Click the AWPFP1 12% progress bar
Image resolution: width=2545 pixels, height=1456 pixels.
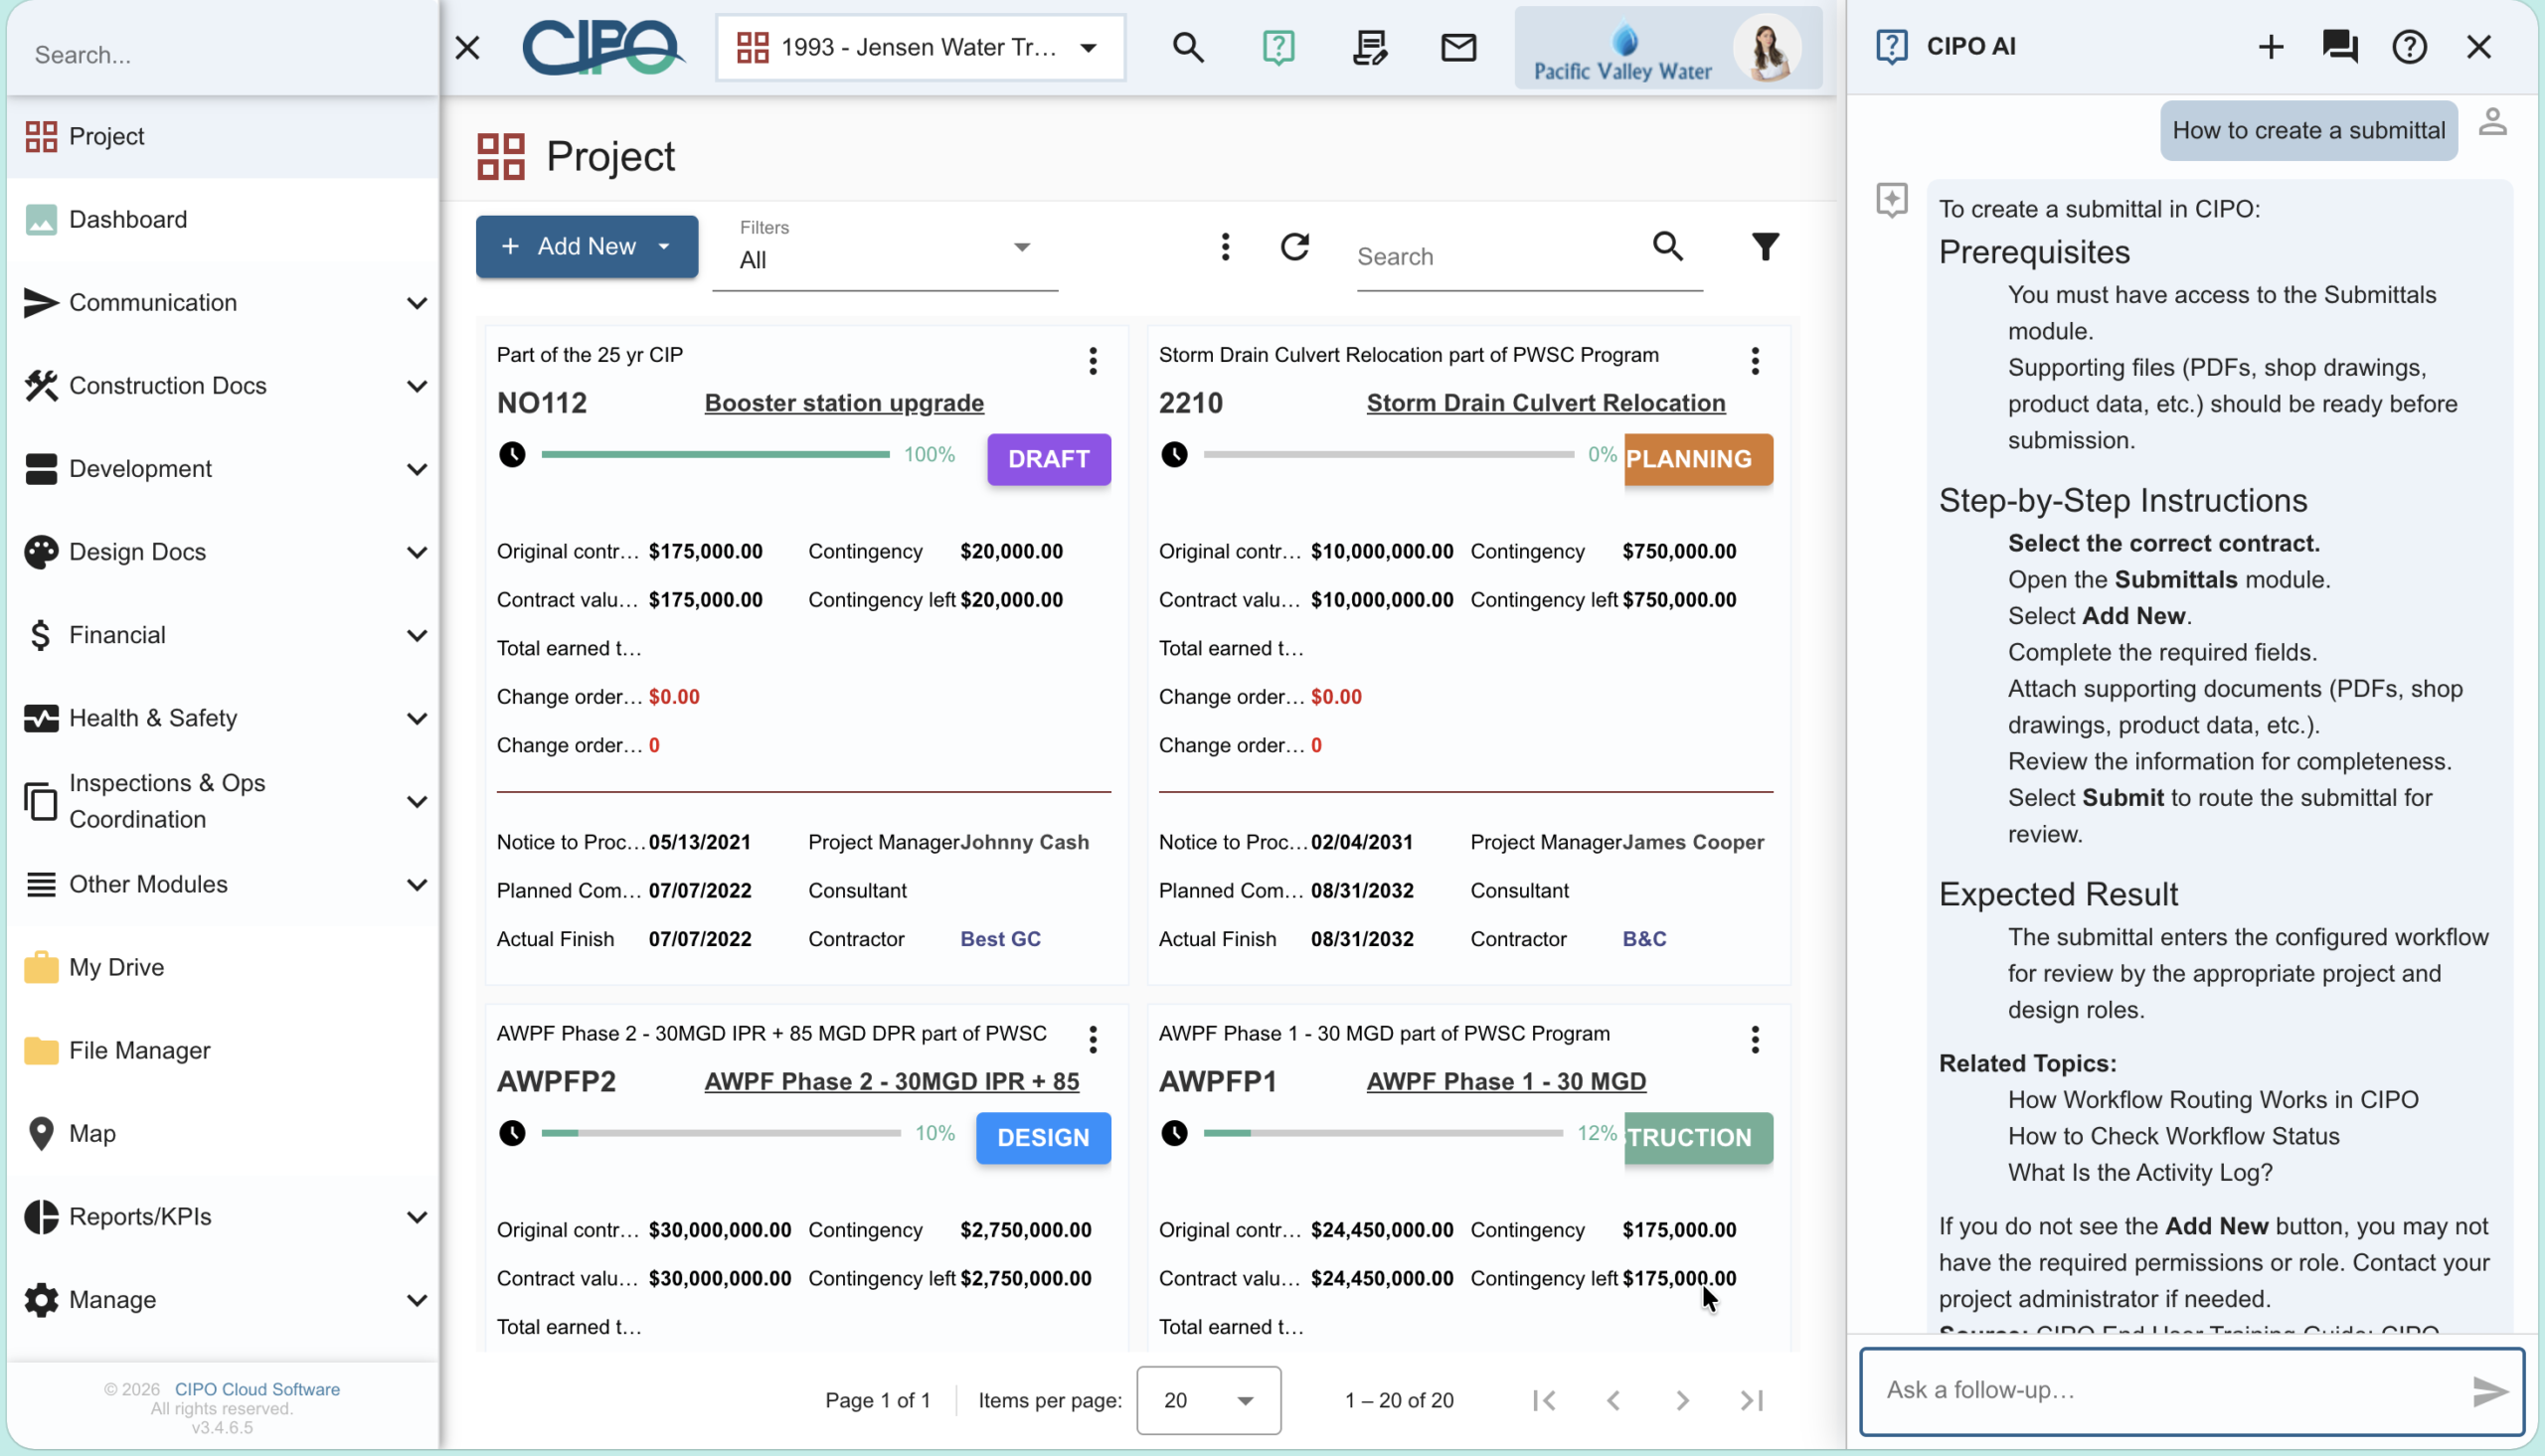point(1383,1134)
